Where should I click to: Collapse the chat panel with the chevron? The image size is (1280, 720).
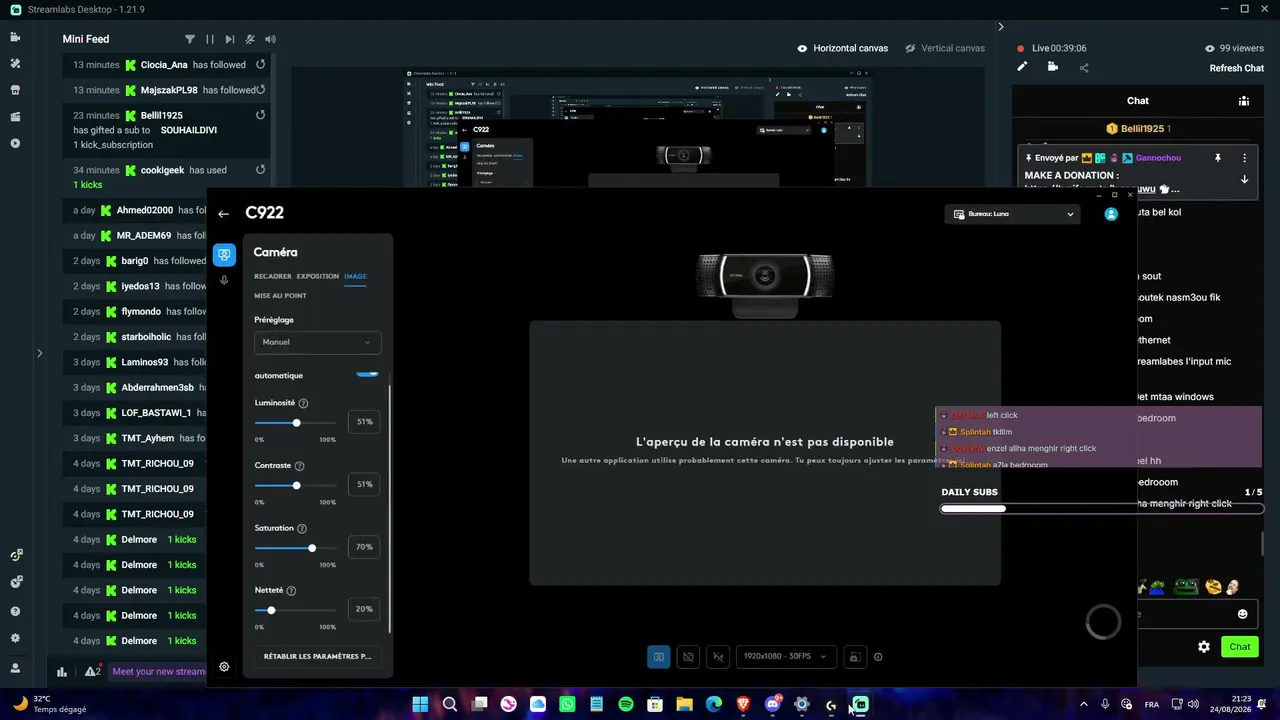point(1001,27)
